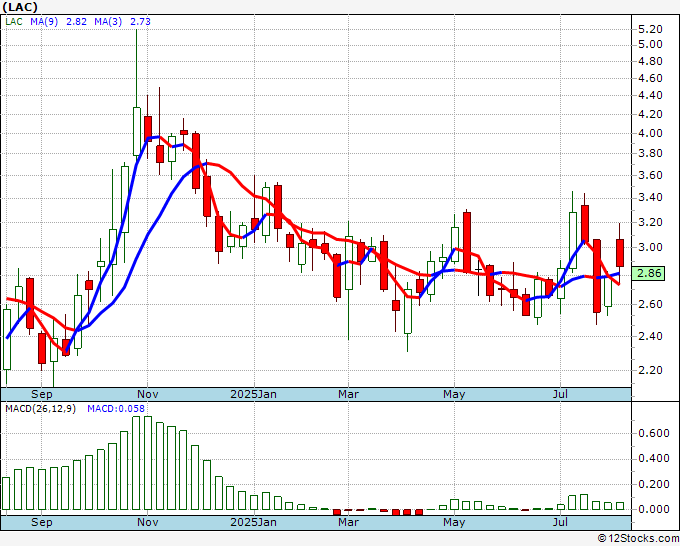The image size is (680, 546).
Task: Click the 5.00 price axis label
Action: (651, 44)
